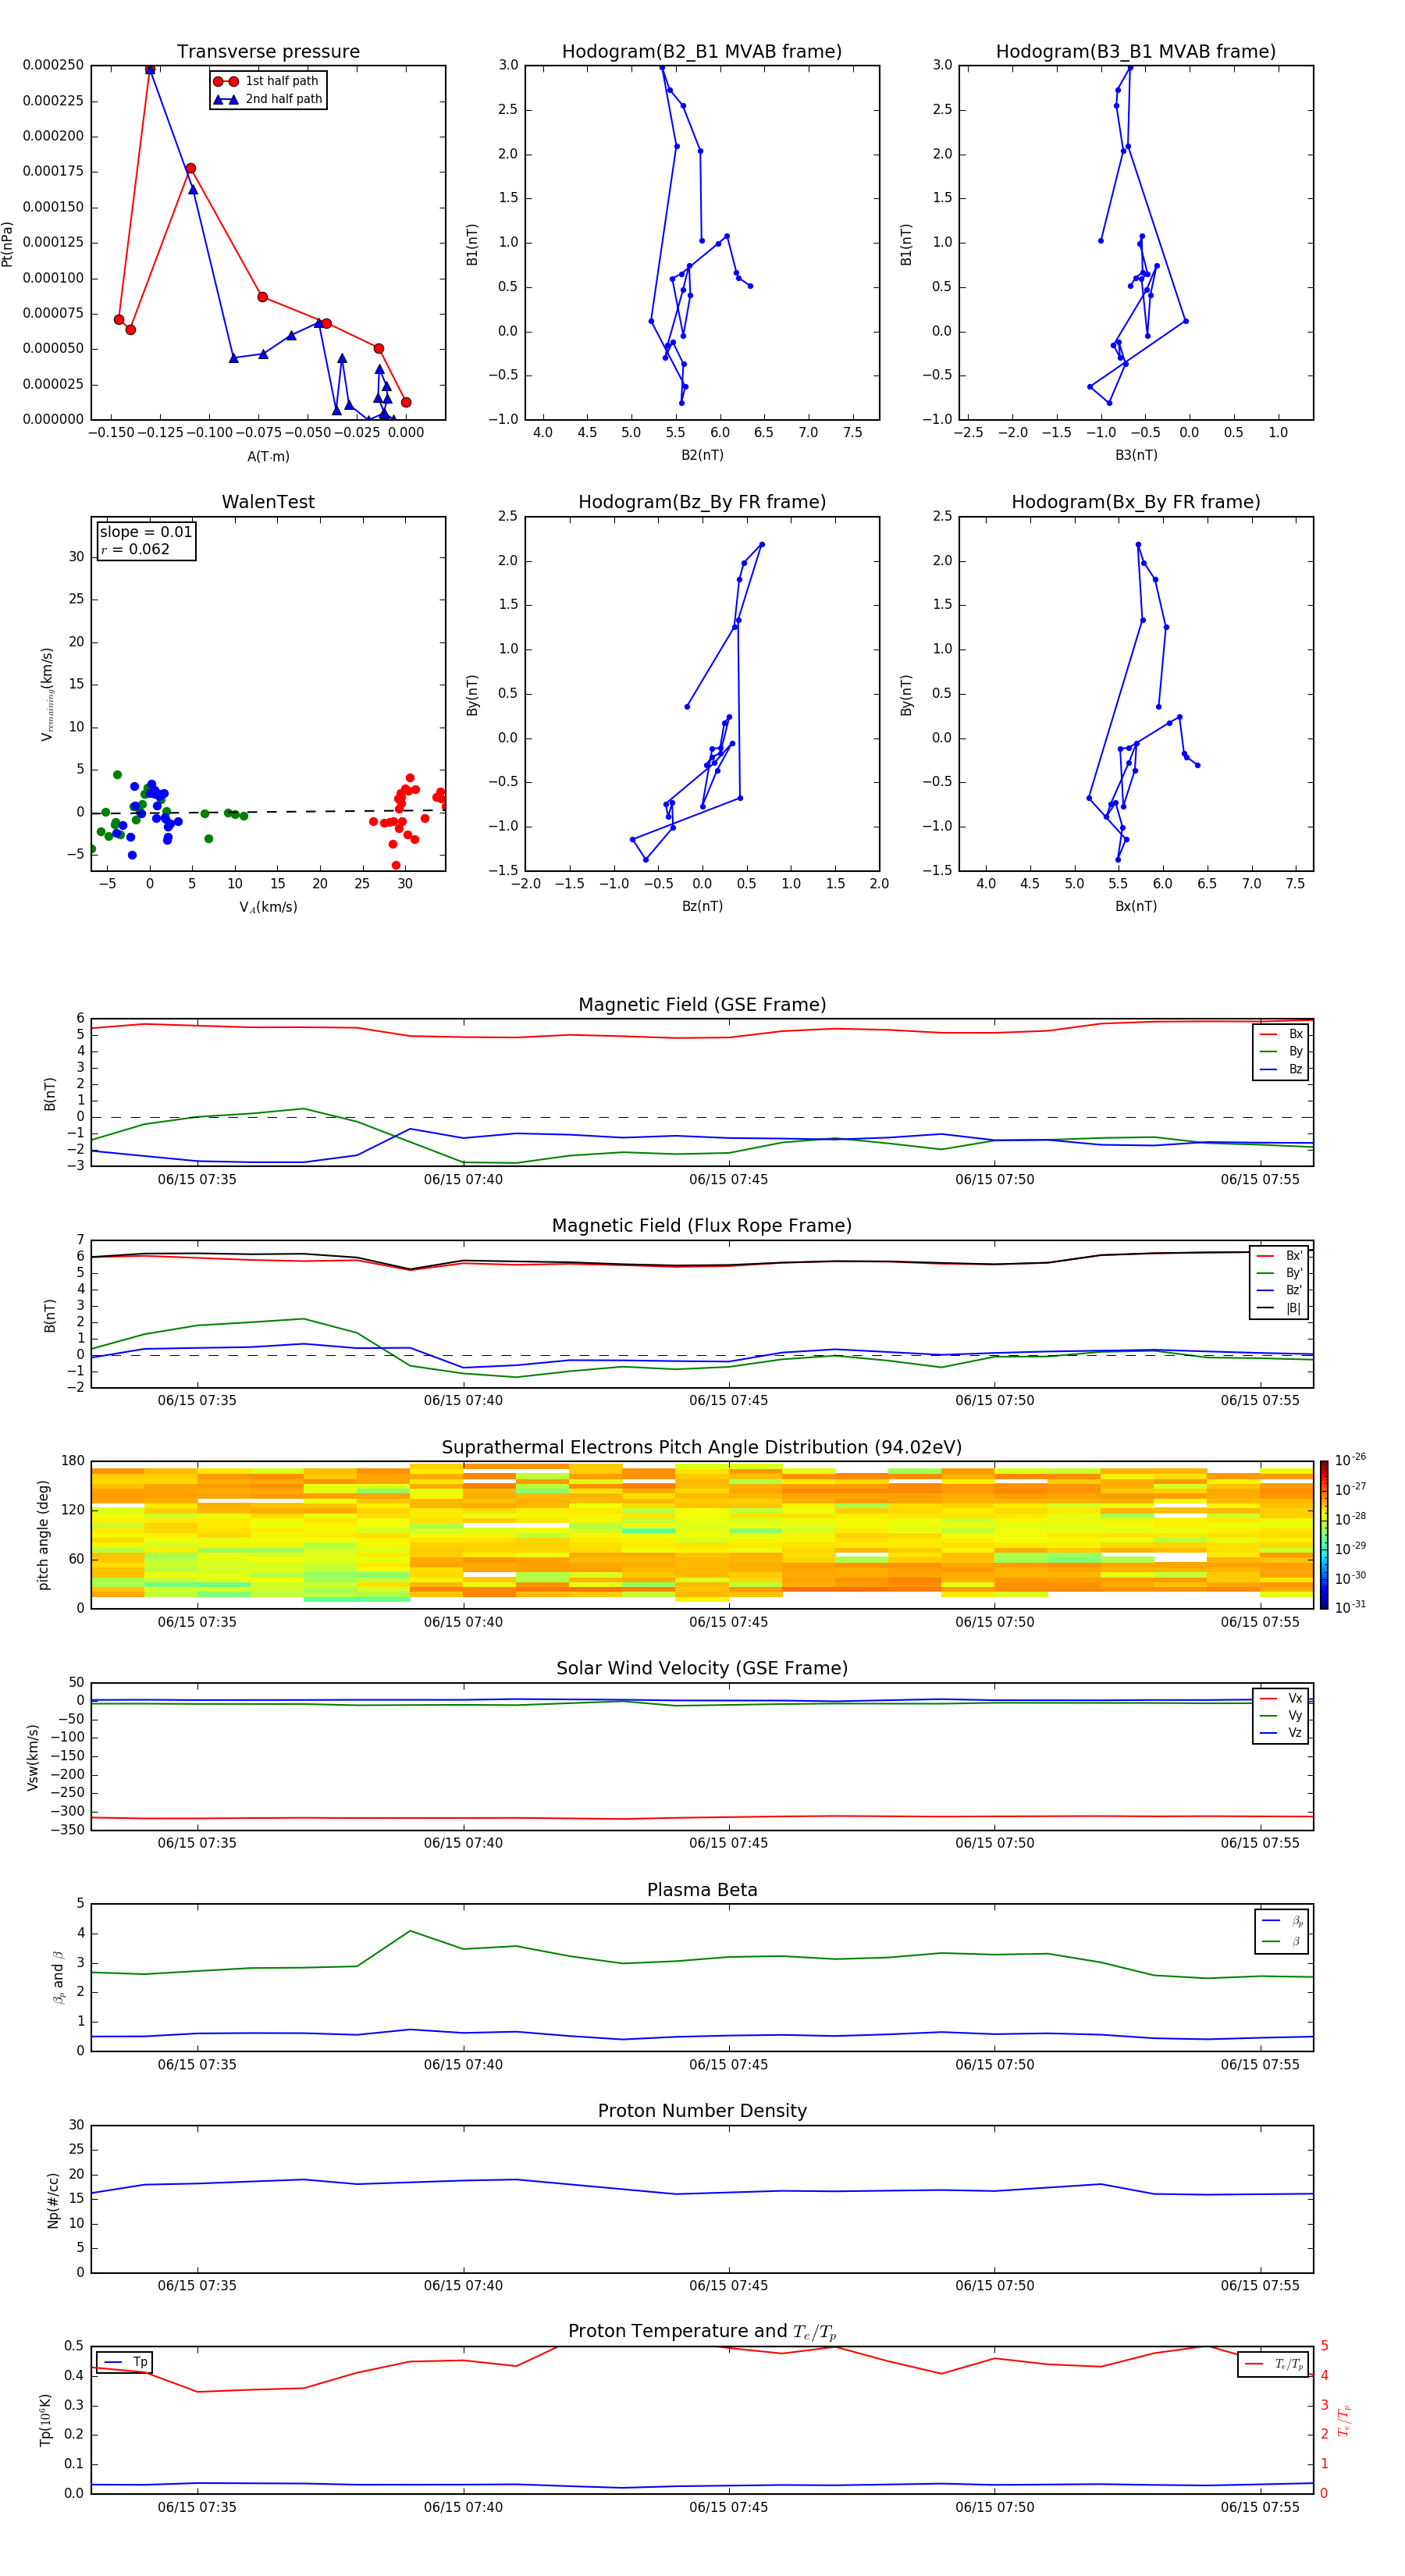Viewport: 1405px width, 2576px height.
Task: Click the red peak point in Transverse pressure plot
Action: pyautogui.click(x=150, y=69)
